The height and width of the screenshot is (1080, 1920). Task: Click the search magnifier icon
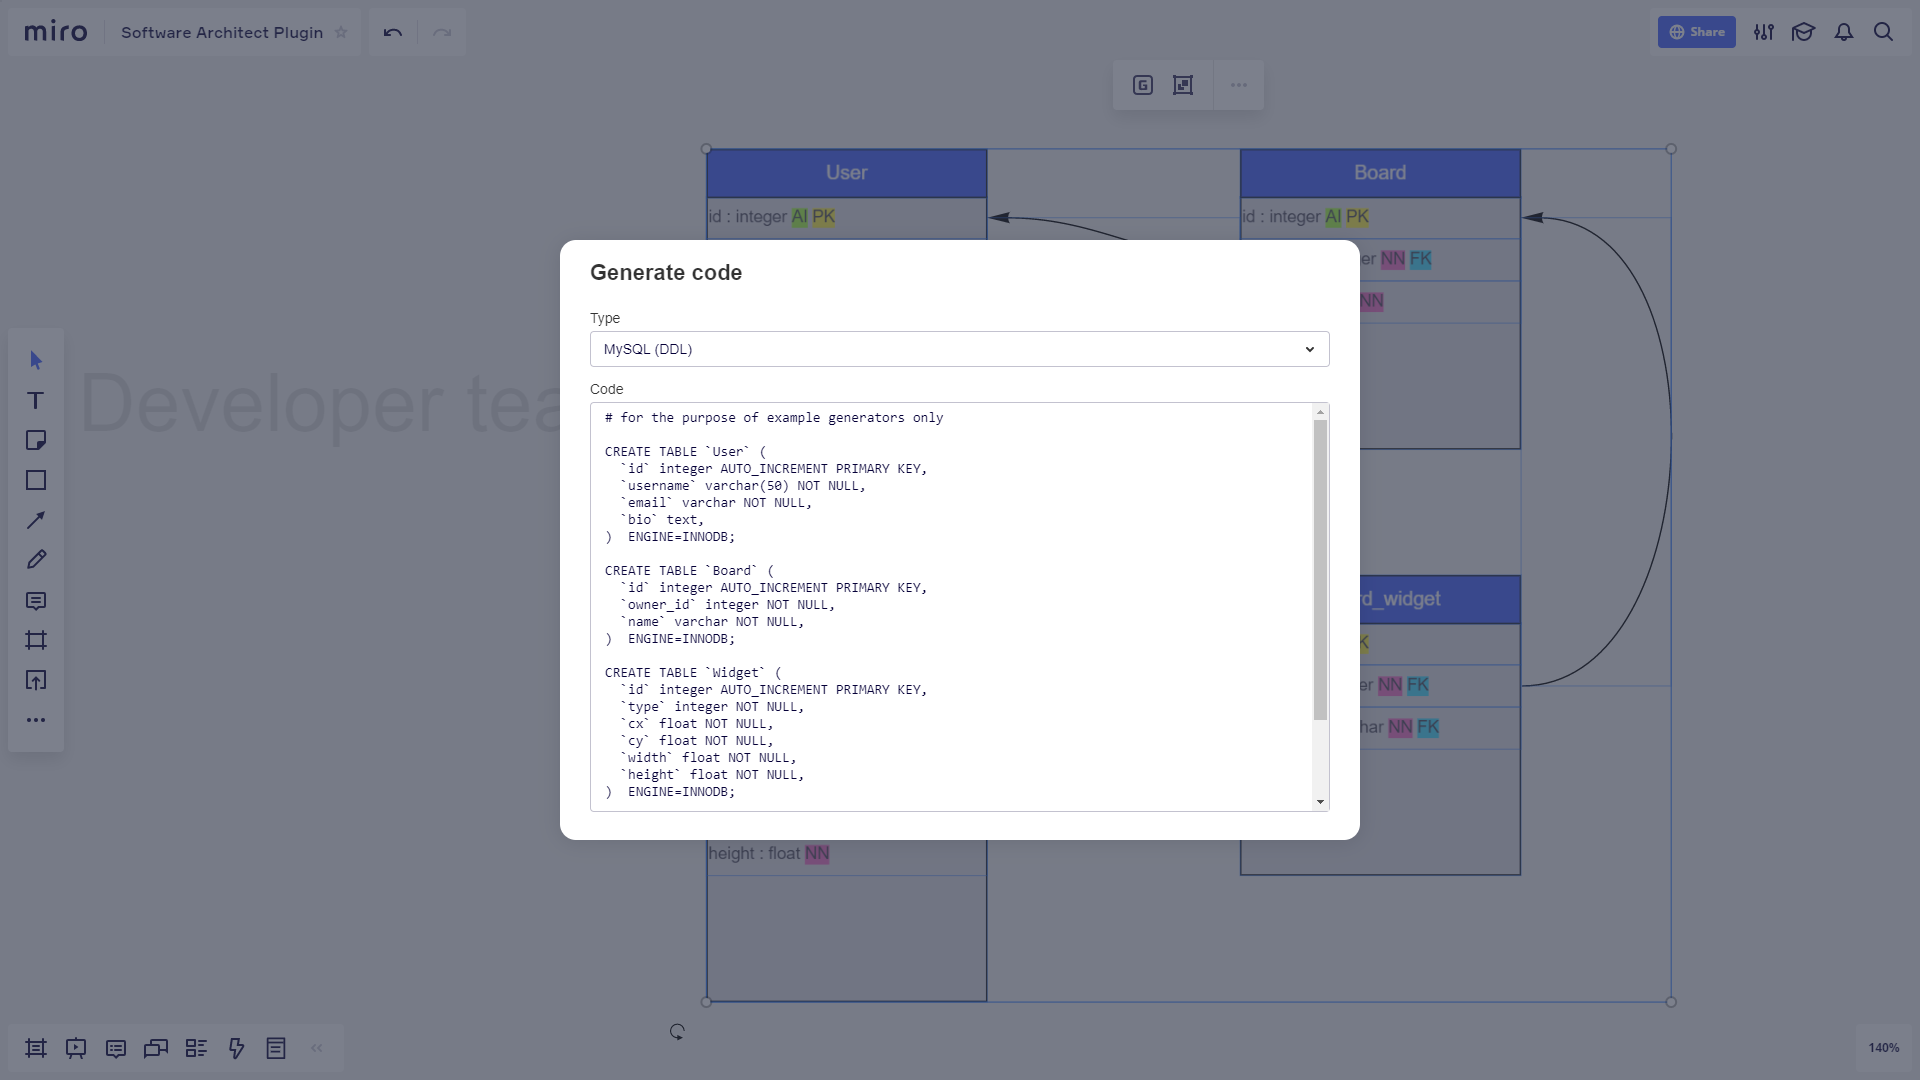pyautogui.click(x=1883, y=32)
